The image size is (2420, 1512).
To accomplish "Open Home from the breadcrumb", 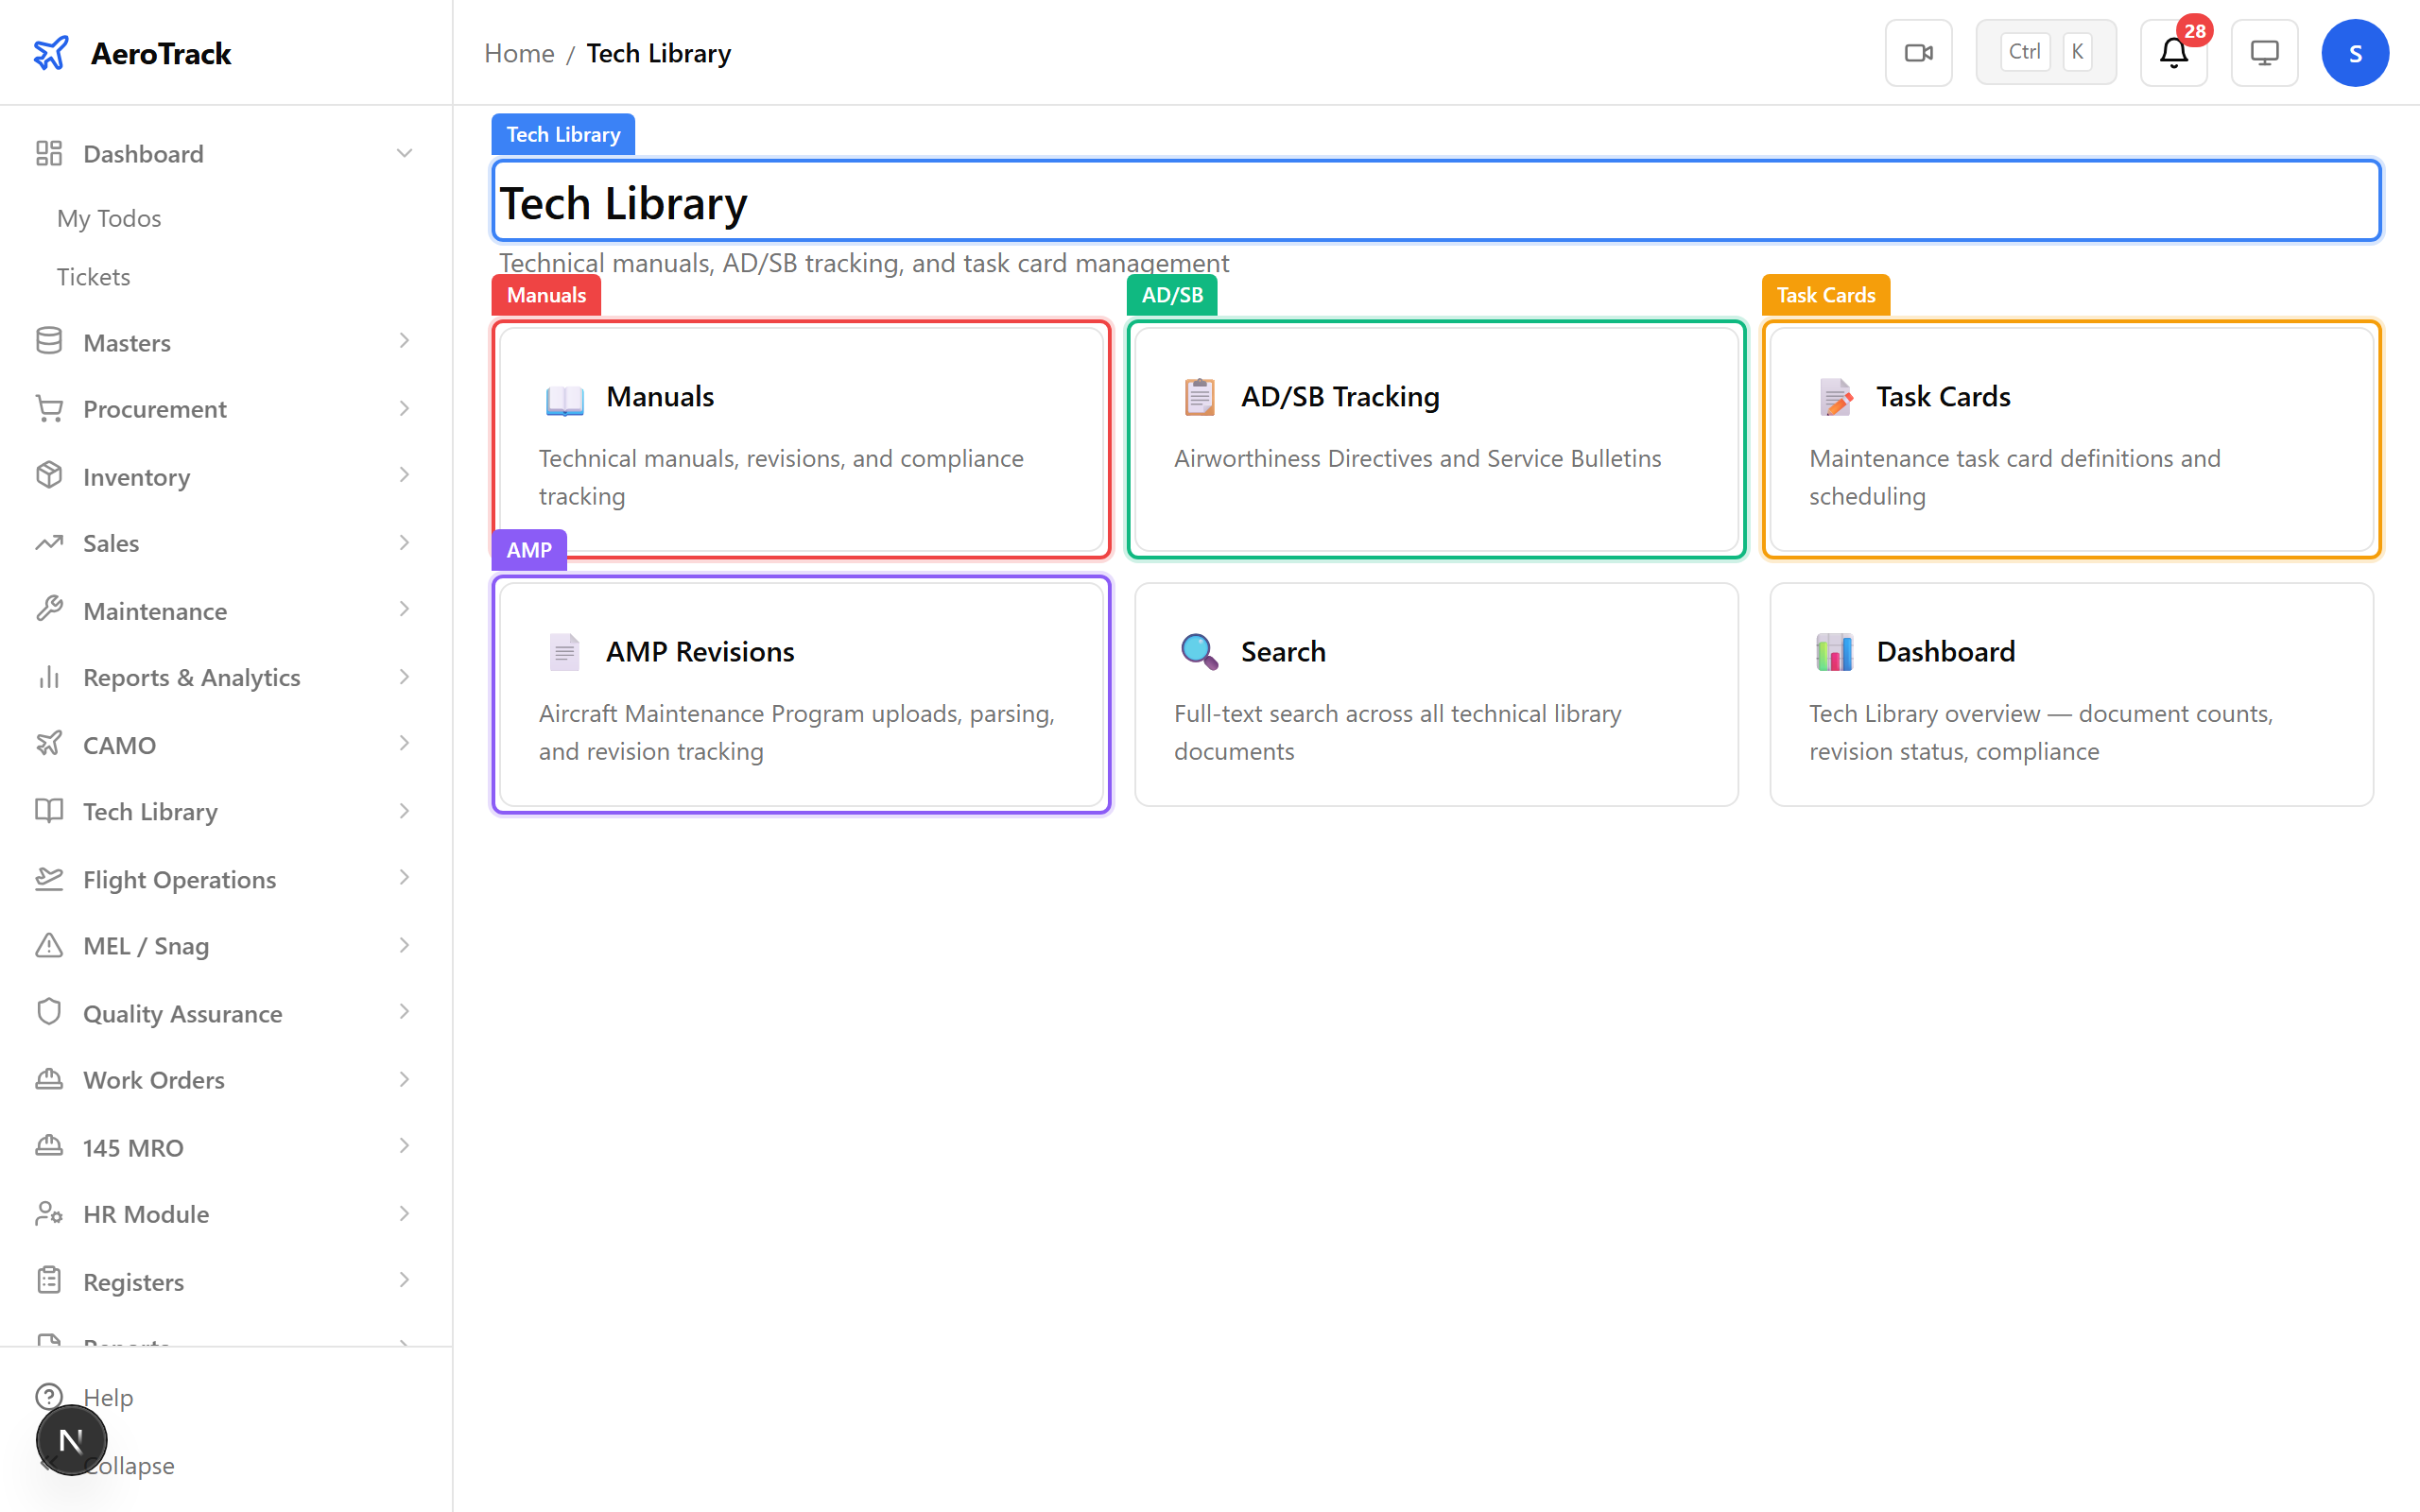I will 519,52.
